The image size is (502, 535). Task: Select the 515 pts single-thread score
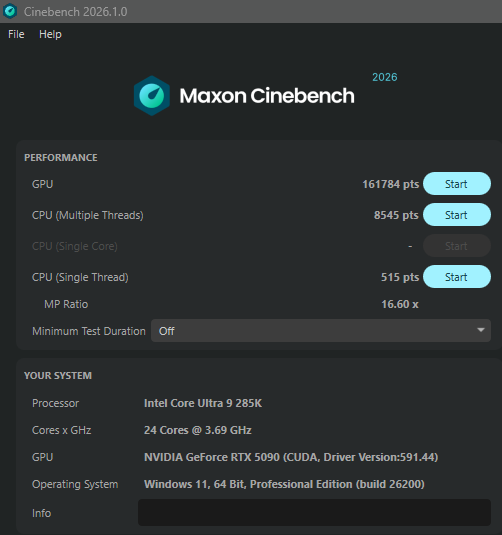[x=400, y=277]
